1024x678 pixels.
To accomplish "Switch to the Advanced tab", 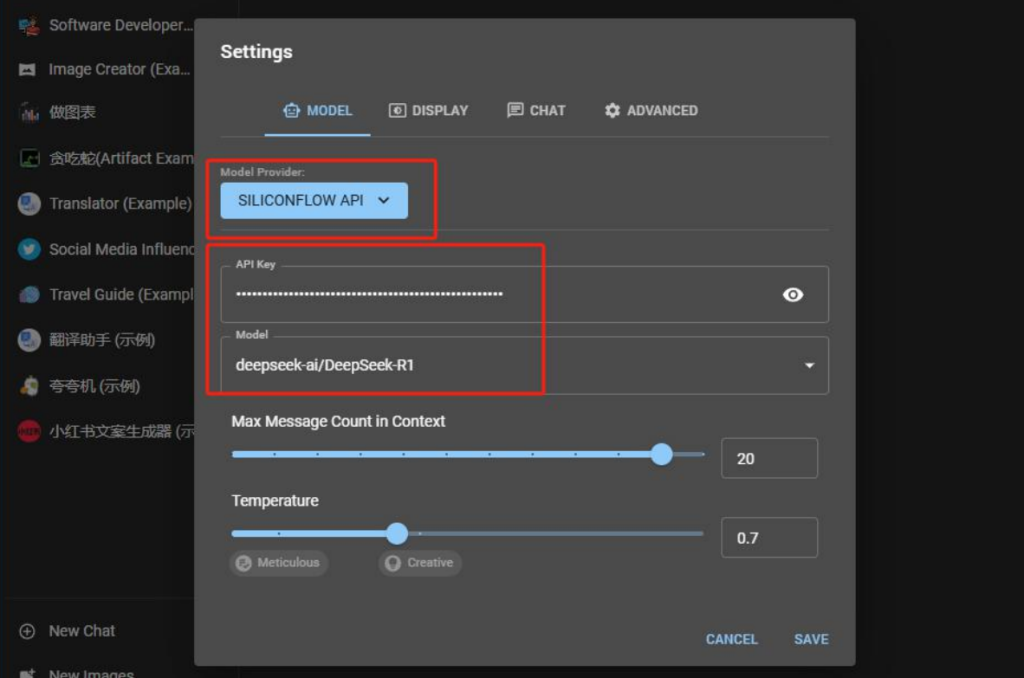I will click(x=651, y=110).
